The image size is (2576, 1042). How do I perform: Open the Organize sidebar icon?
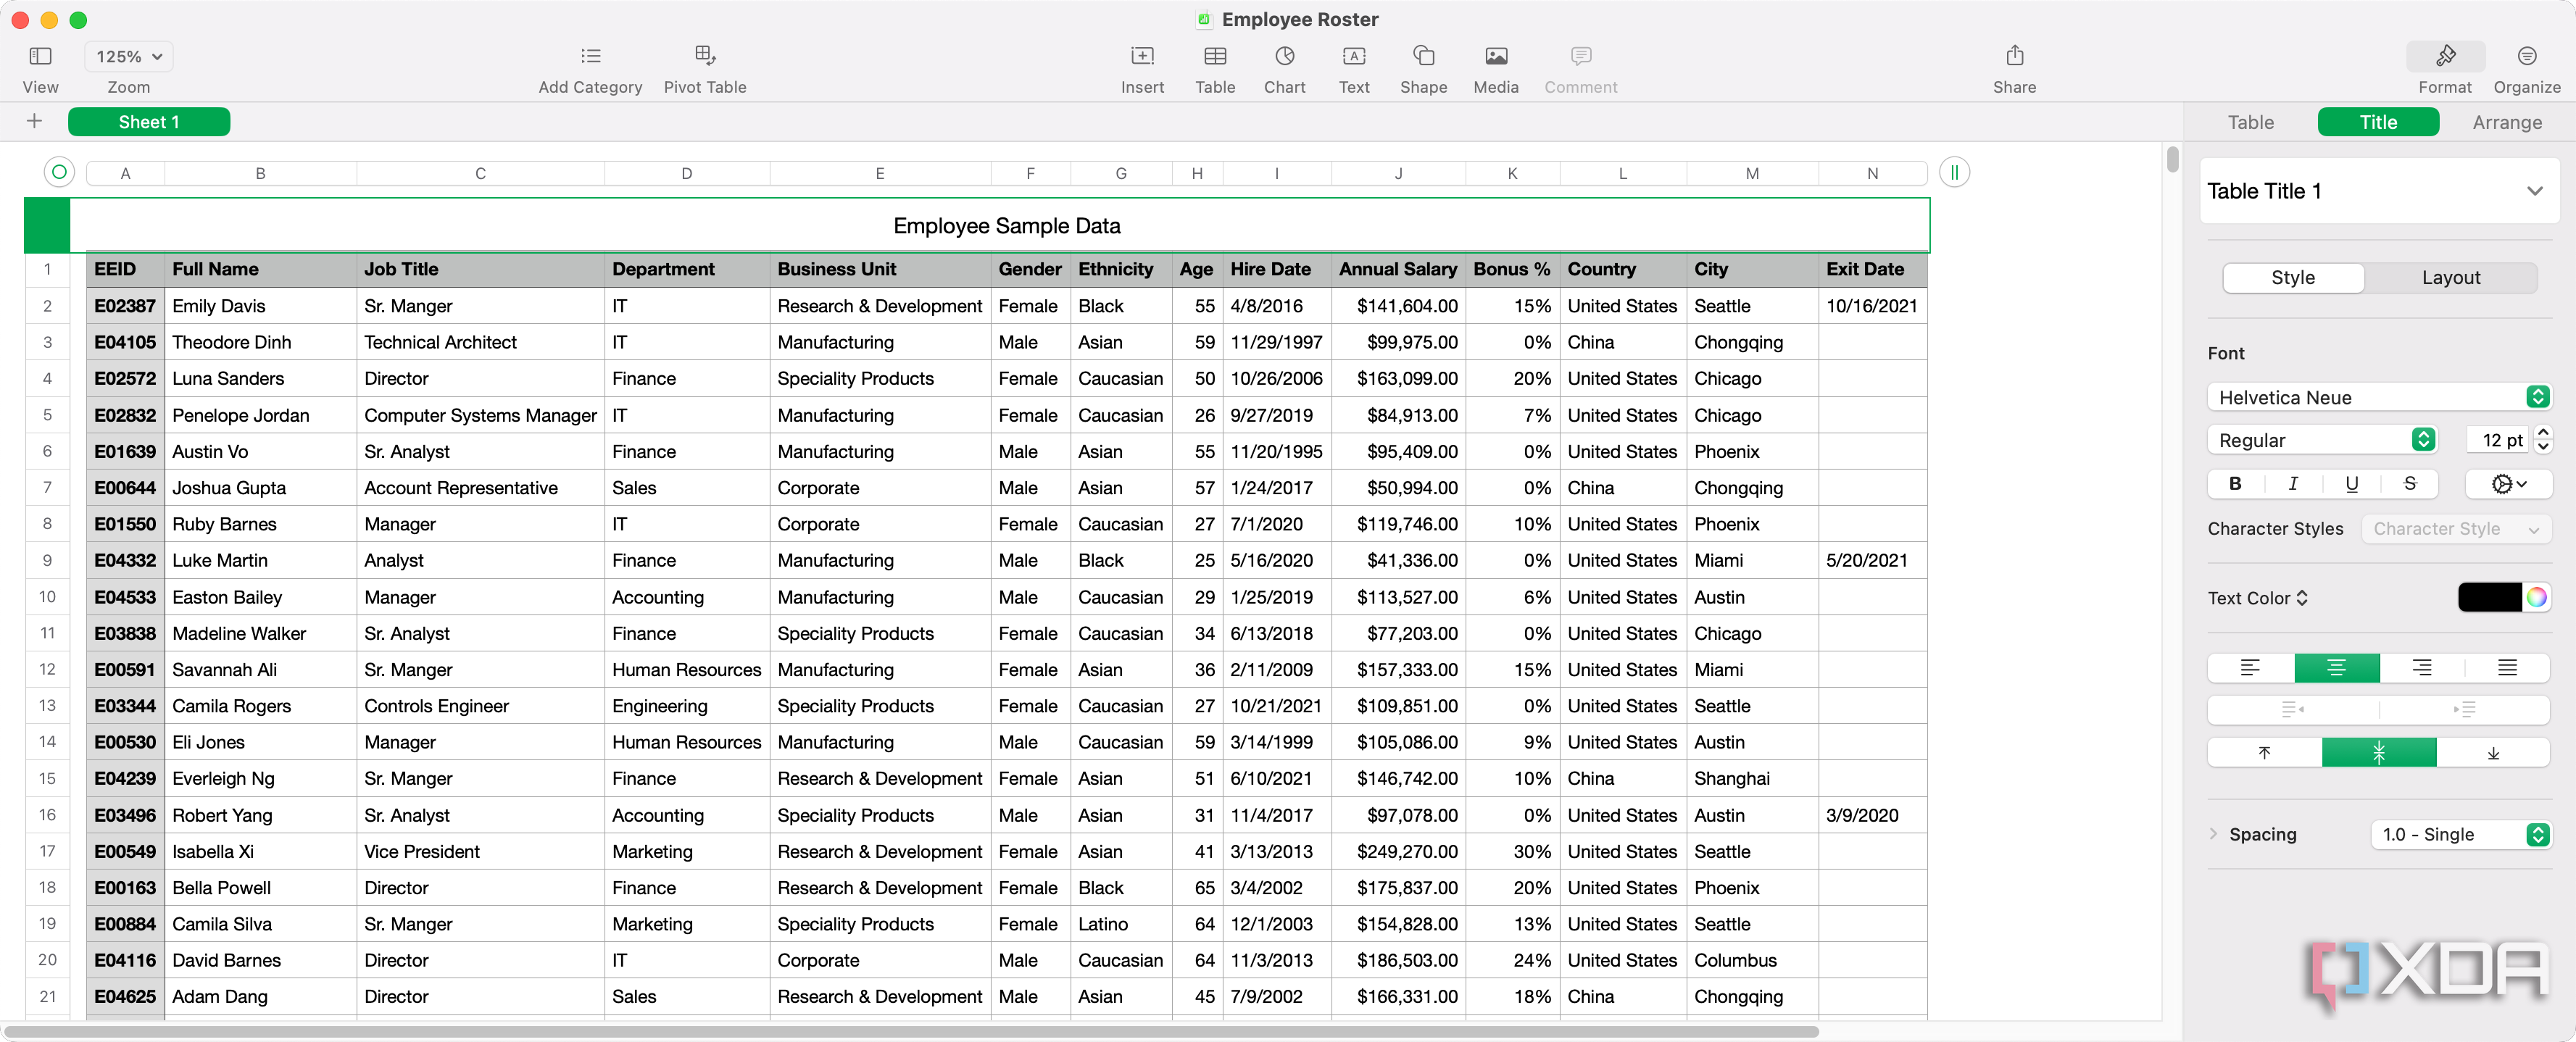tap(2526, 56)
